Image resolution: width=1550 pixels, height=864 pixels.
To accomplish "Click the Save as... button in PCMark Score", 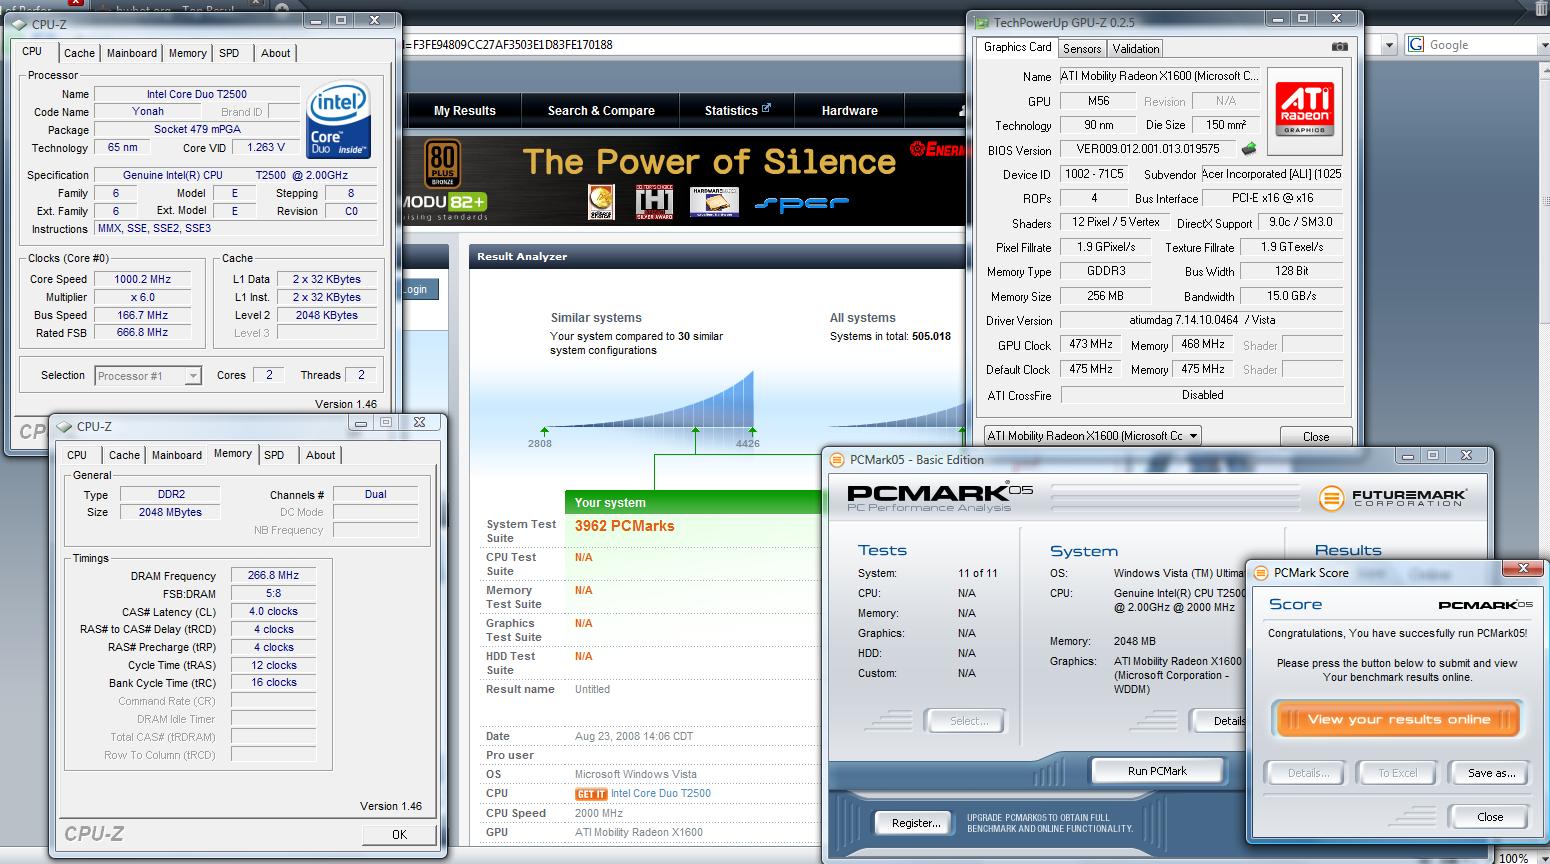I will pyautogui.click(x=1492, y=773).
